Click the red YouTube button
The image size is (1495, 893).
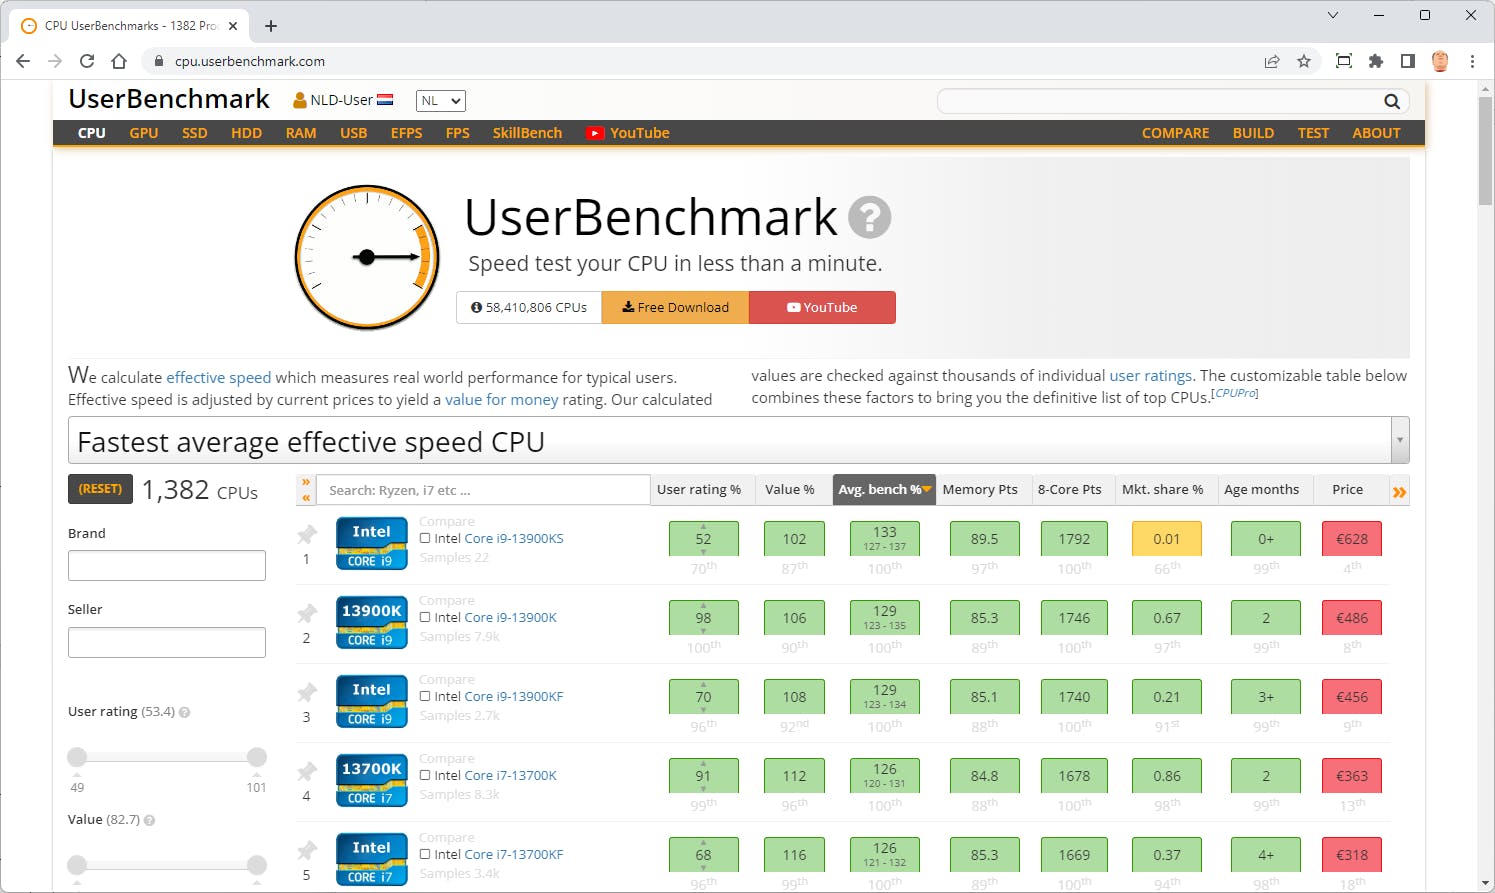pyautogui.click(x=822, y=307)
